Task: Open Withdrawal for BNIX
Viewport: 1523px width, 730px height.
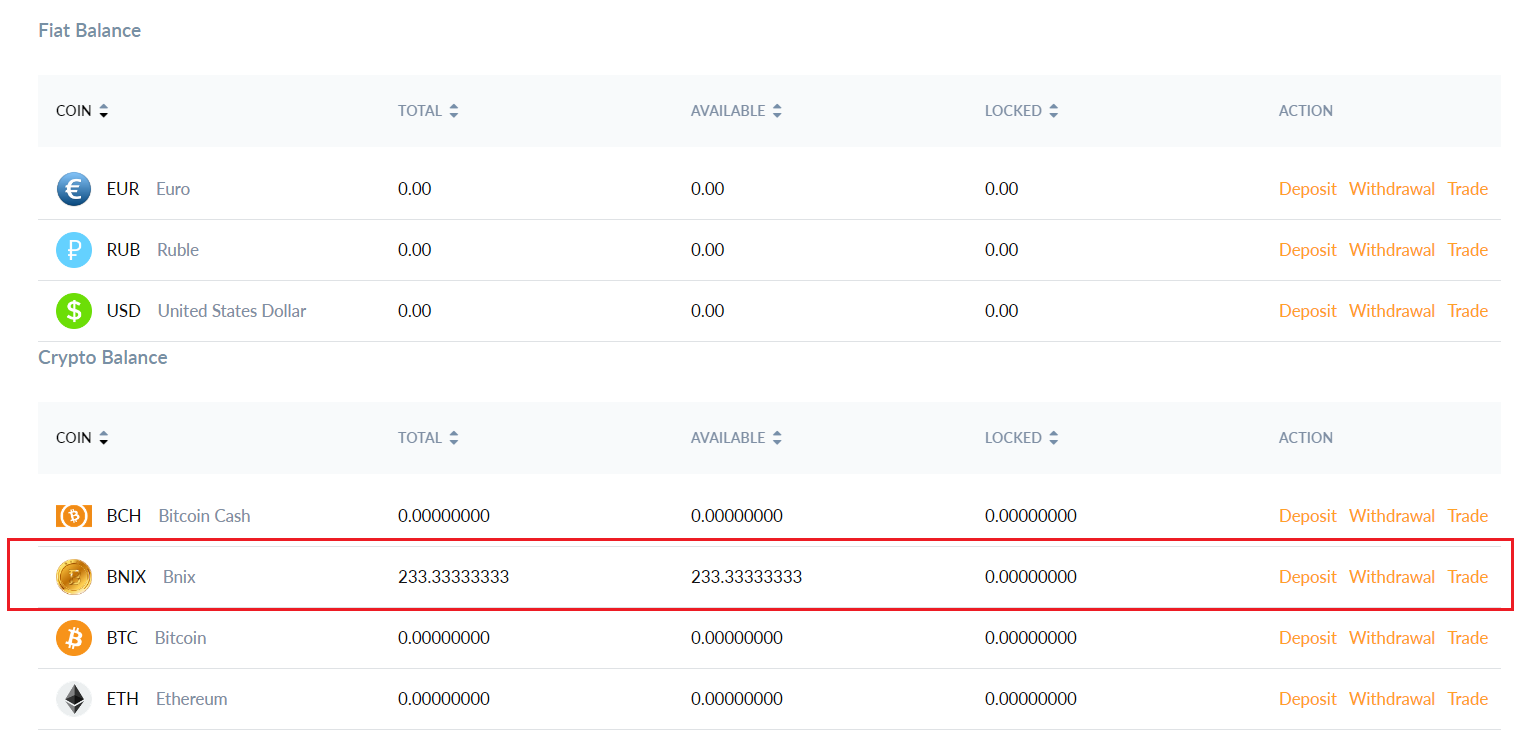Action: tap(1392, 577)
